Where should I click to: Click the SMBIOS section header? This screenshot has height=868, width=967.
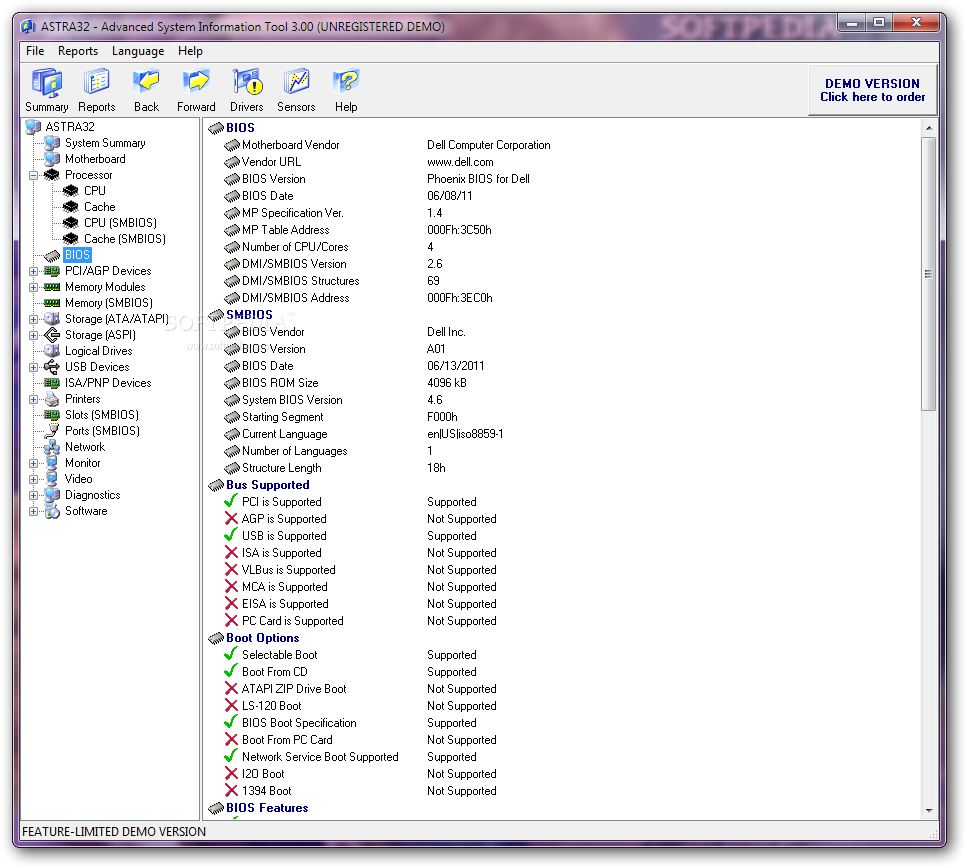click(249, 315)
